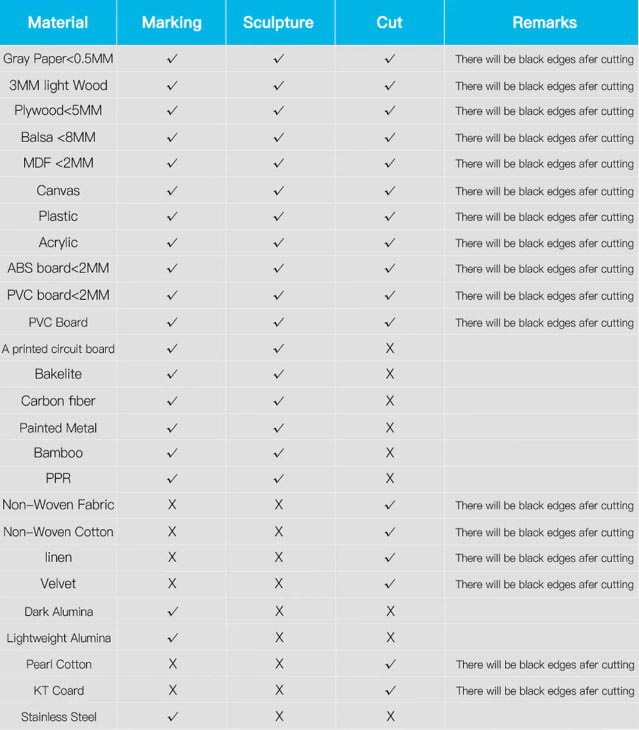The height and width of the screenshot is (730, 639).
Task: Click the Sculpture X mark for Stainless Steel
Action: click(279, 716)
